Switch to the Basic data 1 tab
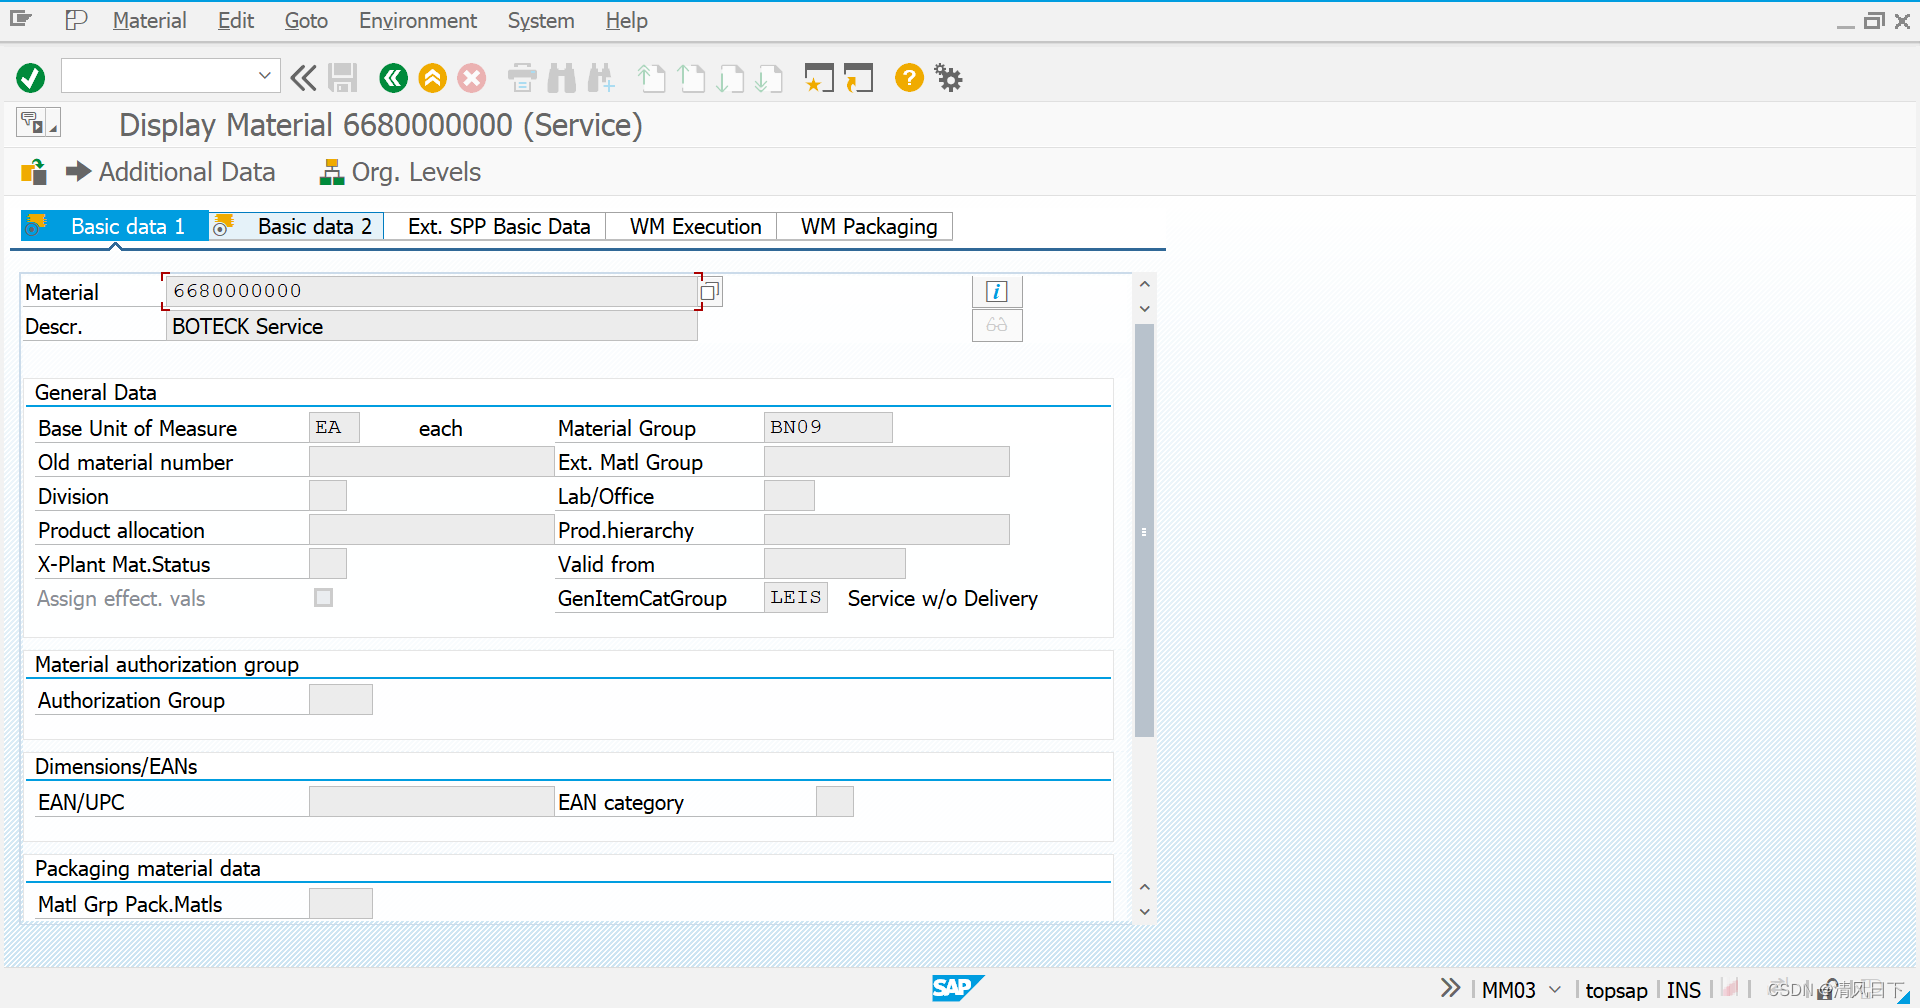Screen dimensions: 1920x1008 (114, 226)
